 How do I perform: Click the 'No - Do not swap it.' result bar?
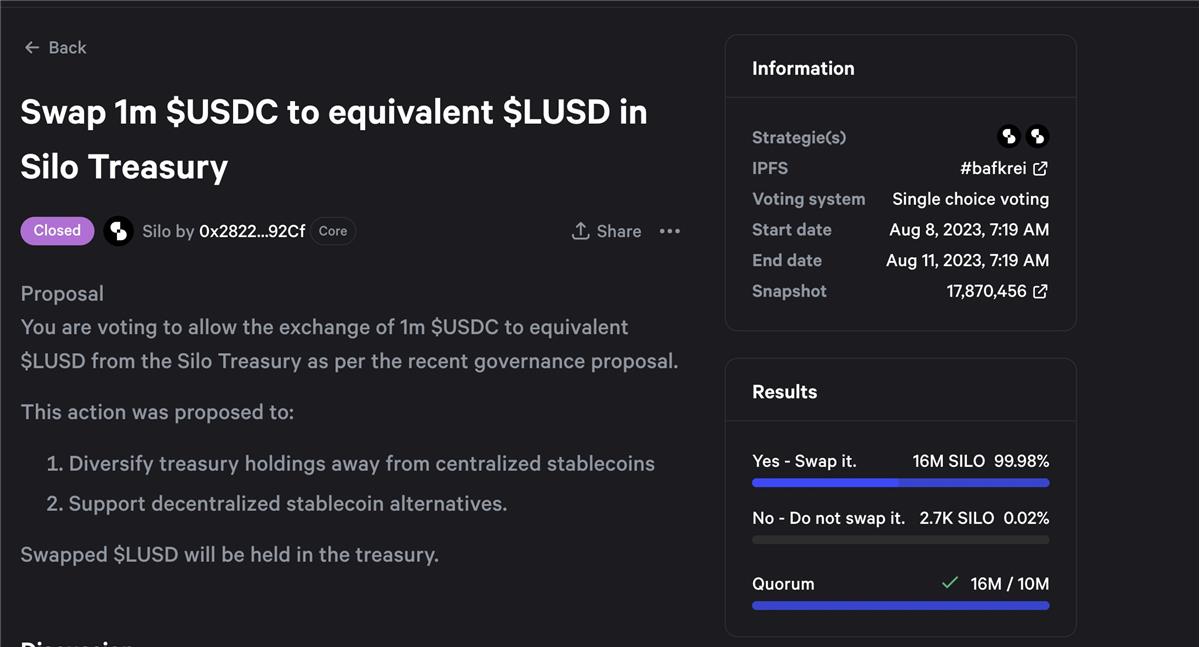[900, 540]
